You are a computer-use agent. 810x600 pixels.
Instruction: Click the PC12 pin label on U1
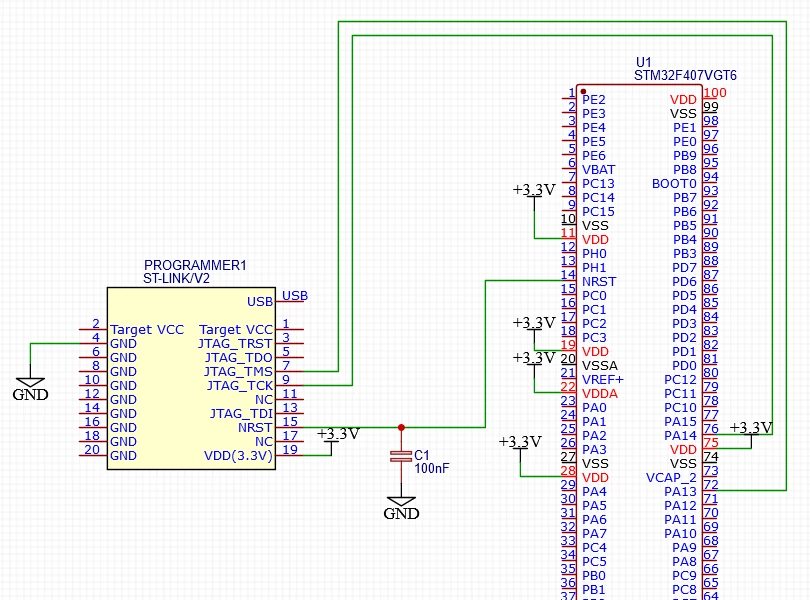click(x=681, y=379)
